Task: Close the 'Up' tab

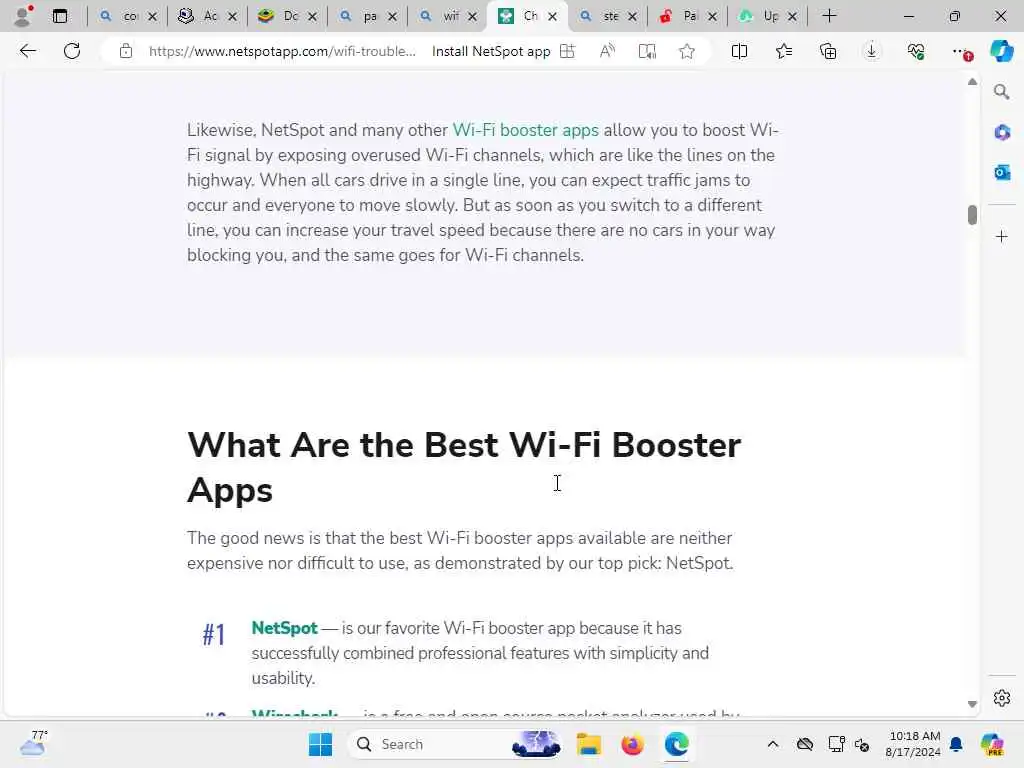Action: [792, 16]
